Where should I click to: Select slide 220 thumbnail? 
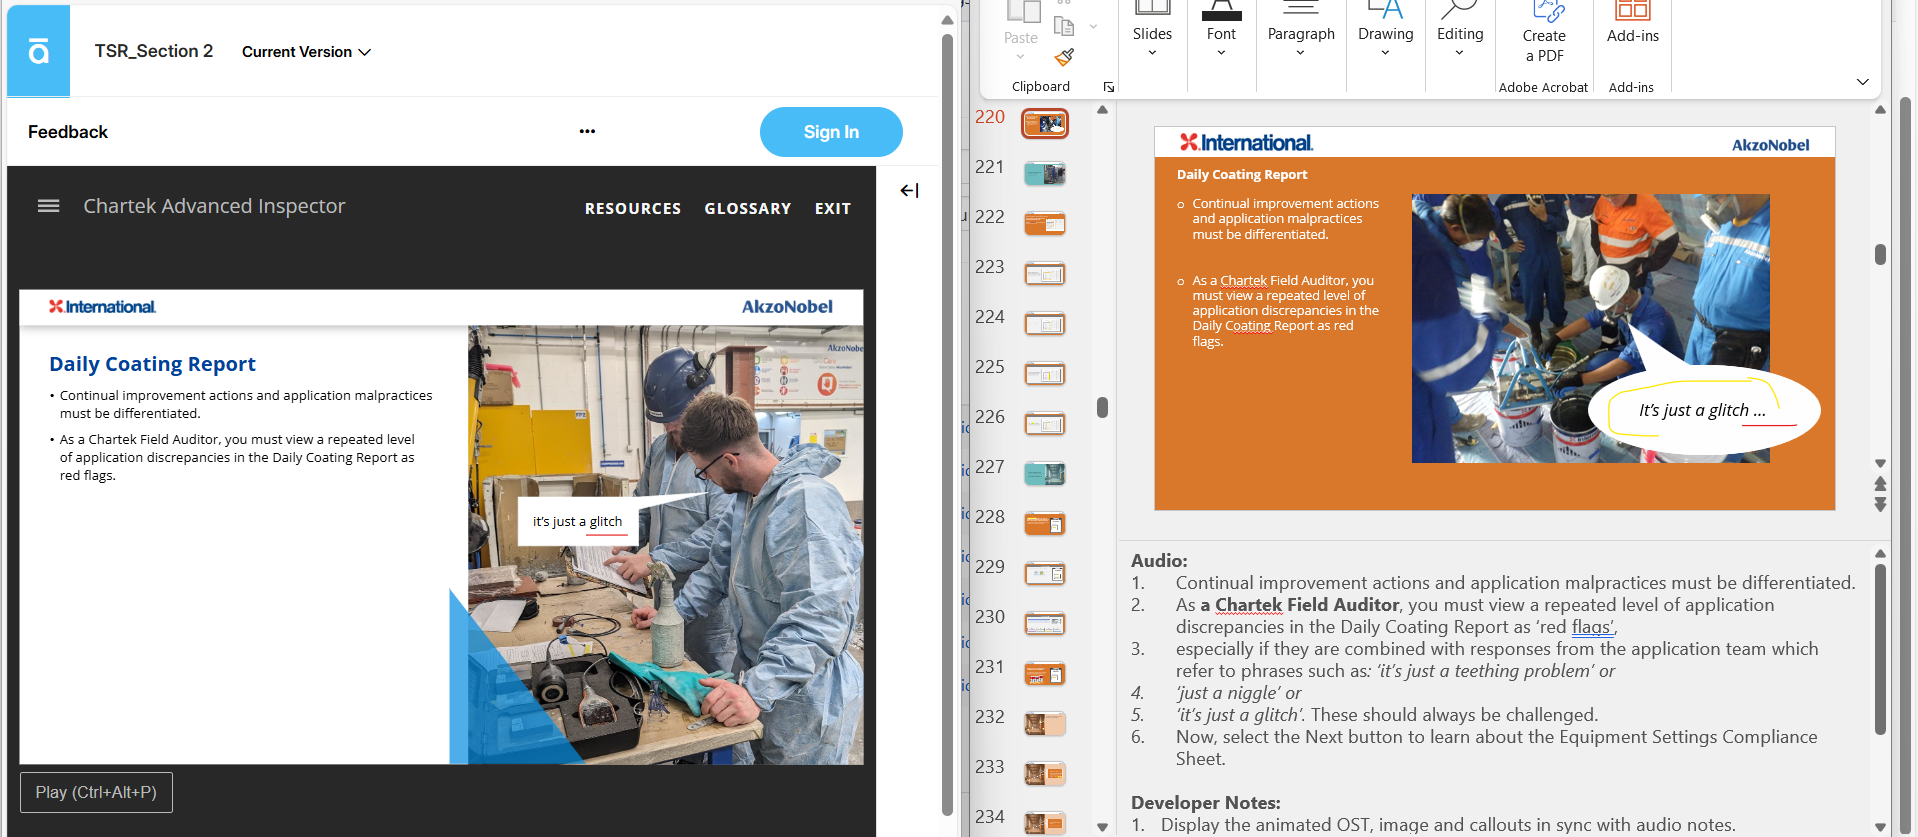point(1044,123)
